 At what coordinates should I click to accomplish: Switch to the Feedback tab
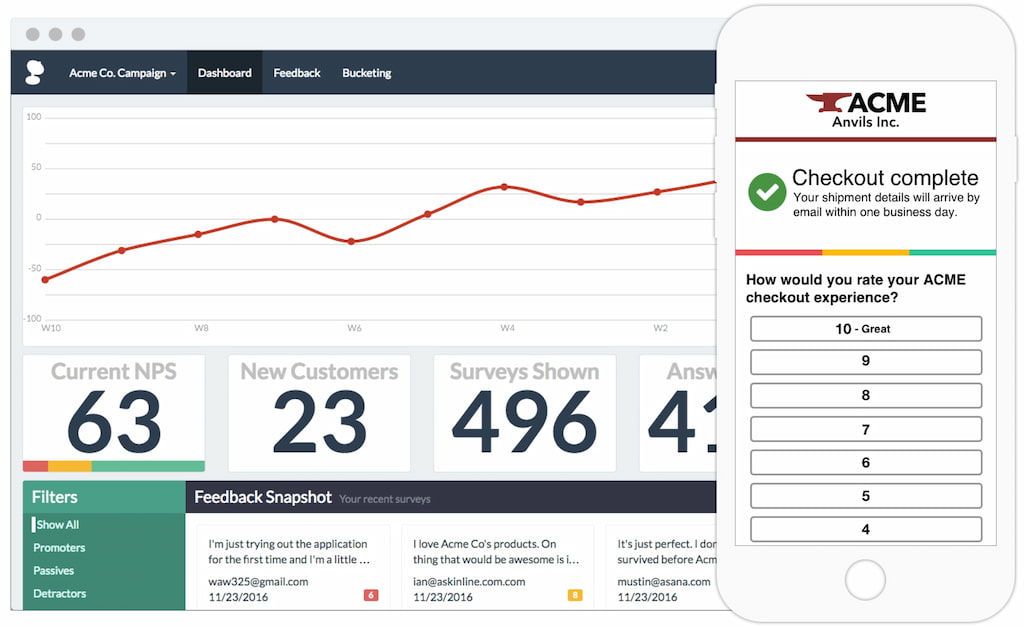(x=296, y=72)
